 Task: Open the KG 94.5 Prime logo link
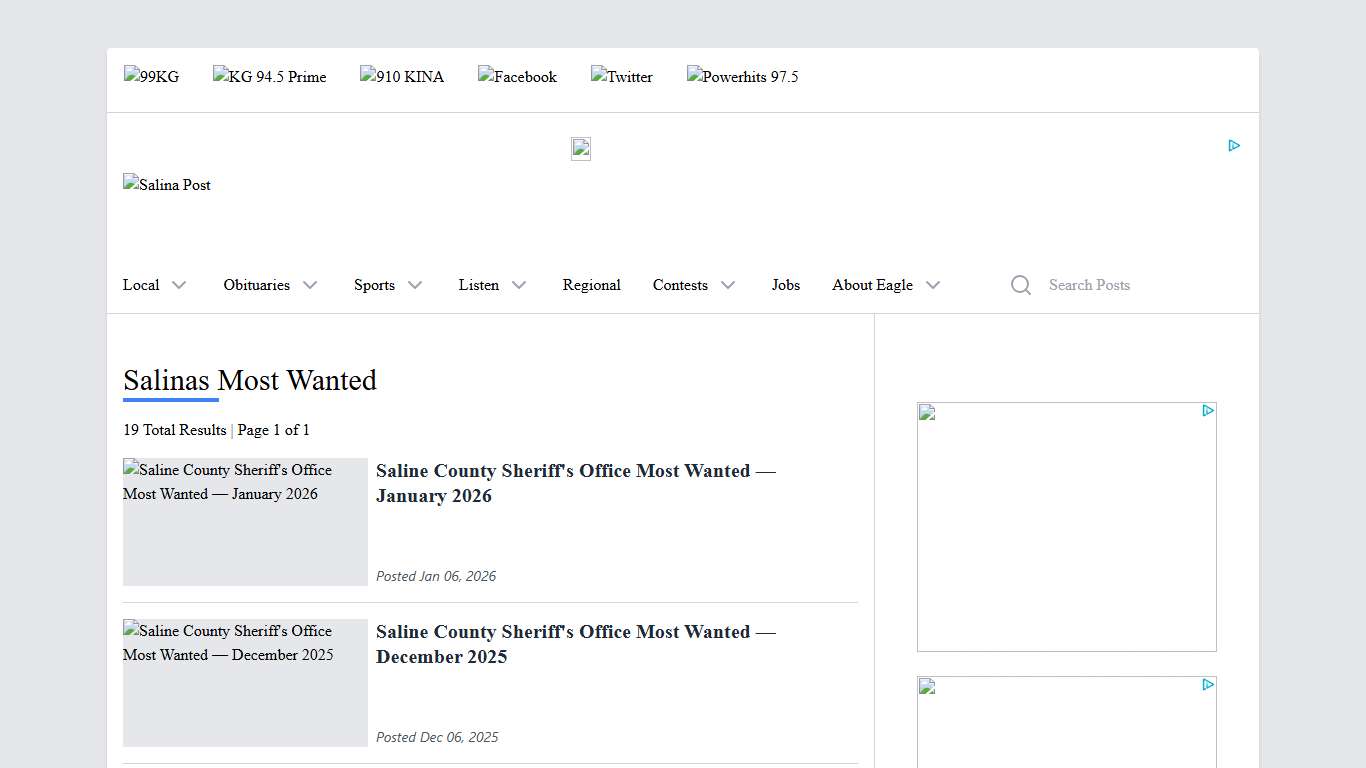pyautogui.click(x=269, y=77)
